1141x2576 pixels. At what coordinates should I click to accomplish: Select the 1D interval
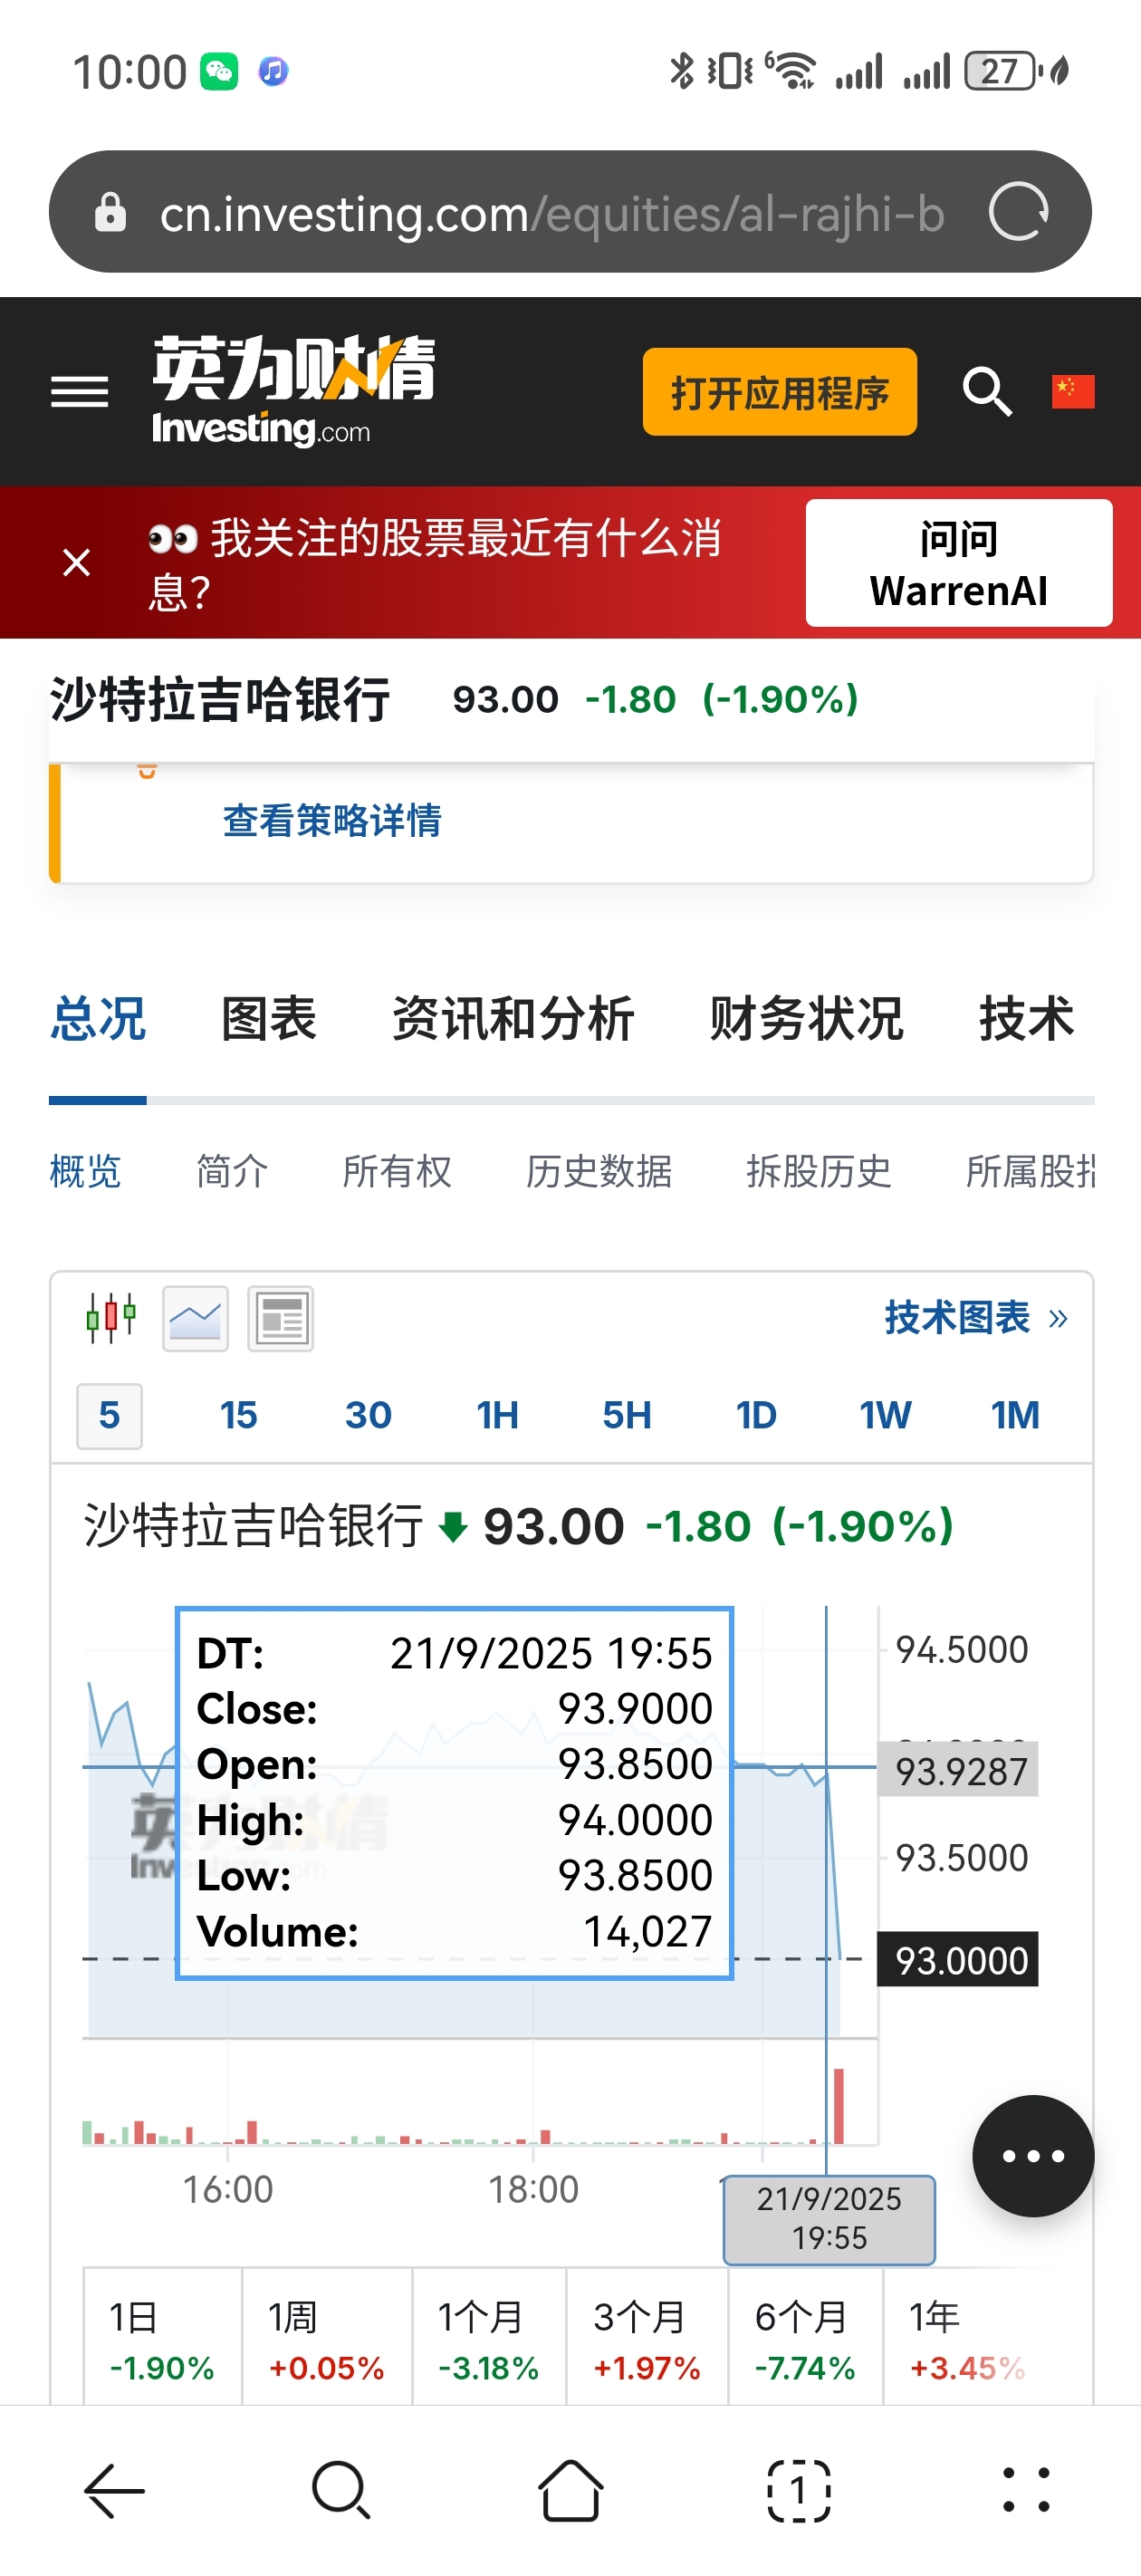(x=757, y=1416)
